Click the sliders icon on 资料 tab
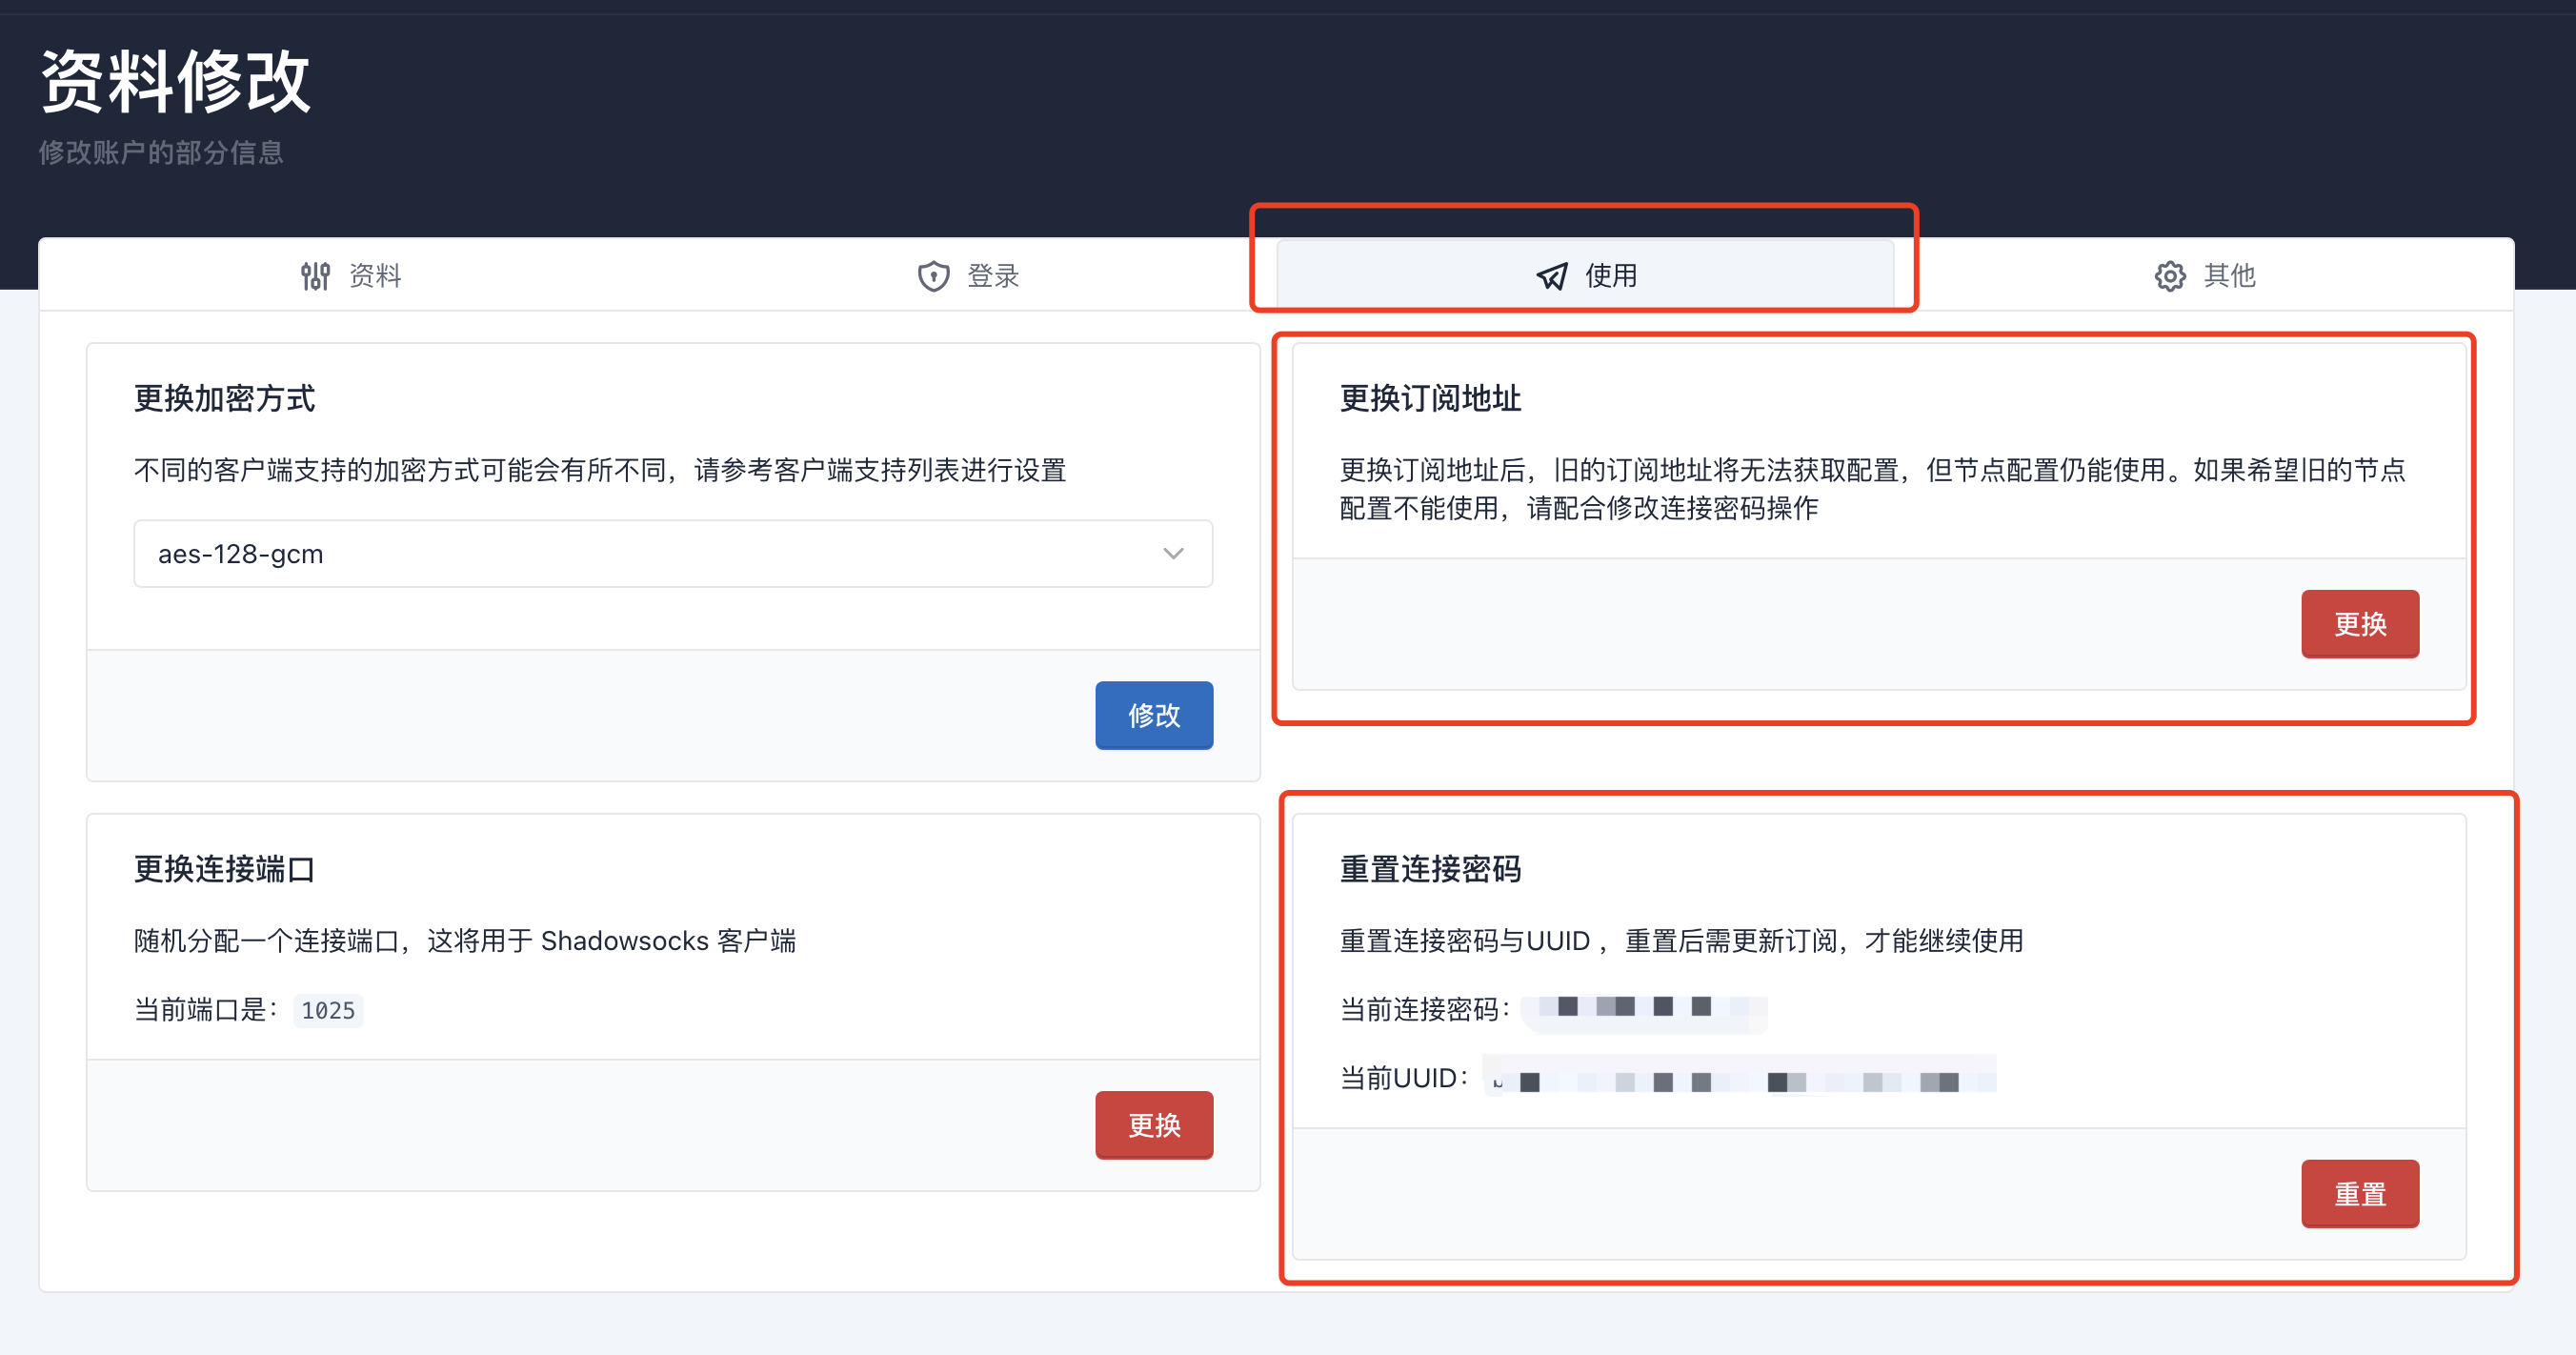2576x1355 pixels. (315, 276)
